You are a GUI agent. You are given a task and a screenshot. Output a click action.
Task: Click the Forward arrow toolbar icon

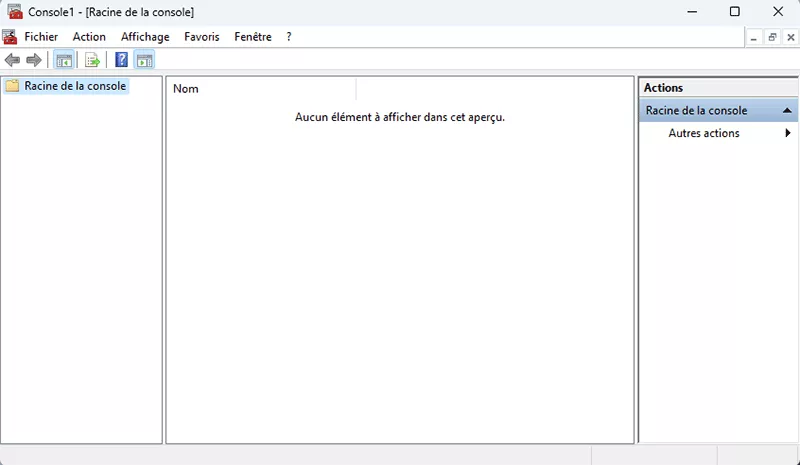(34, 60)
